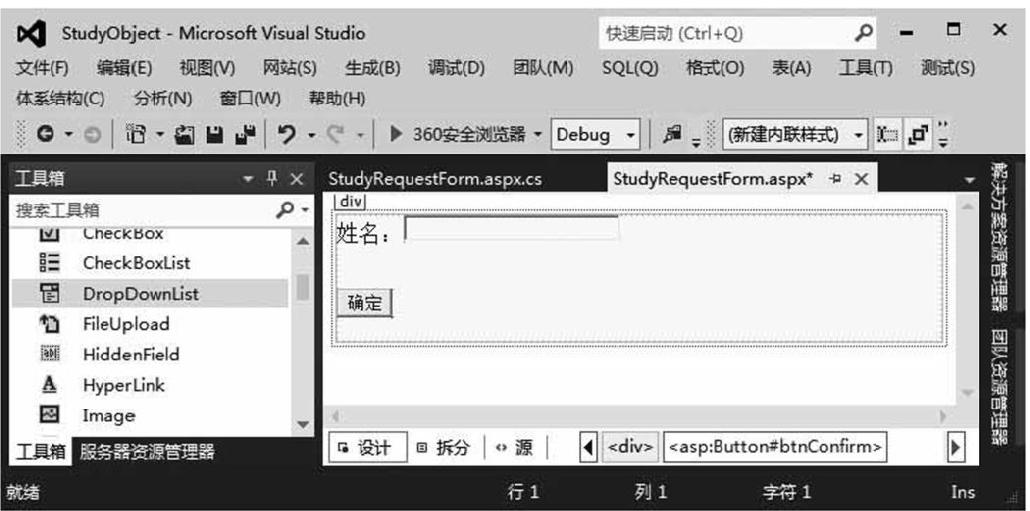Click the navigate forward arrow icon
This screenshot has height=511, width=1030.
point(93,135)
